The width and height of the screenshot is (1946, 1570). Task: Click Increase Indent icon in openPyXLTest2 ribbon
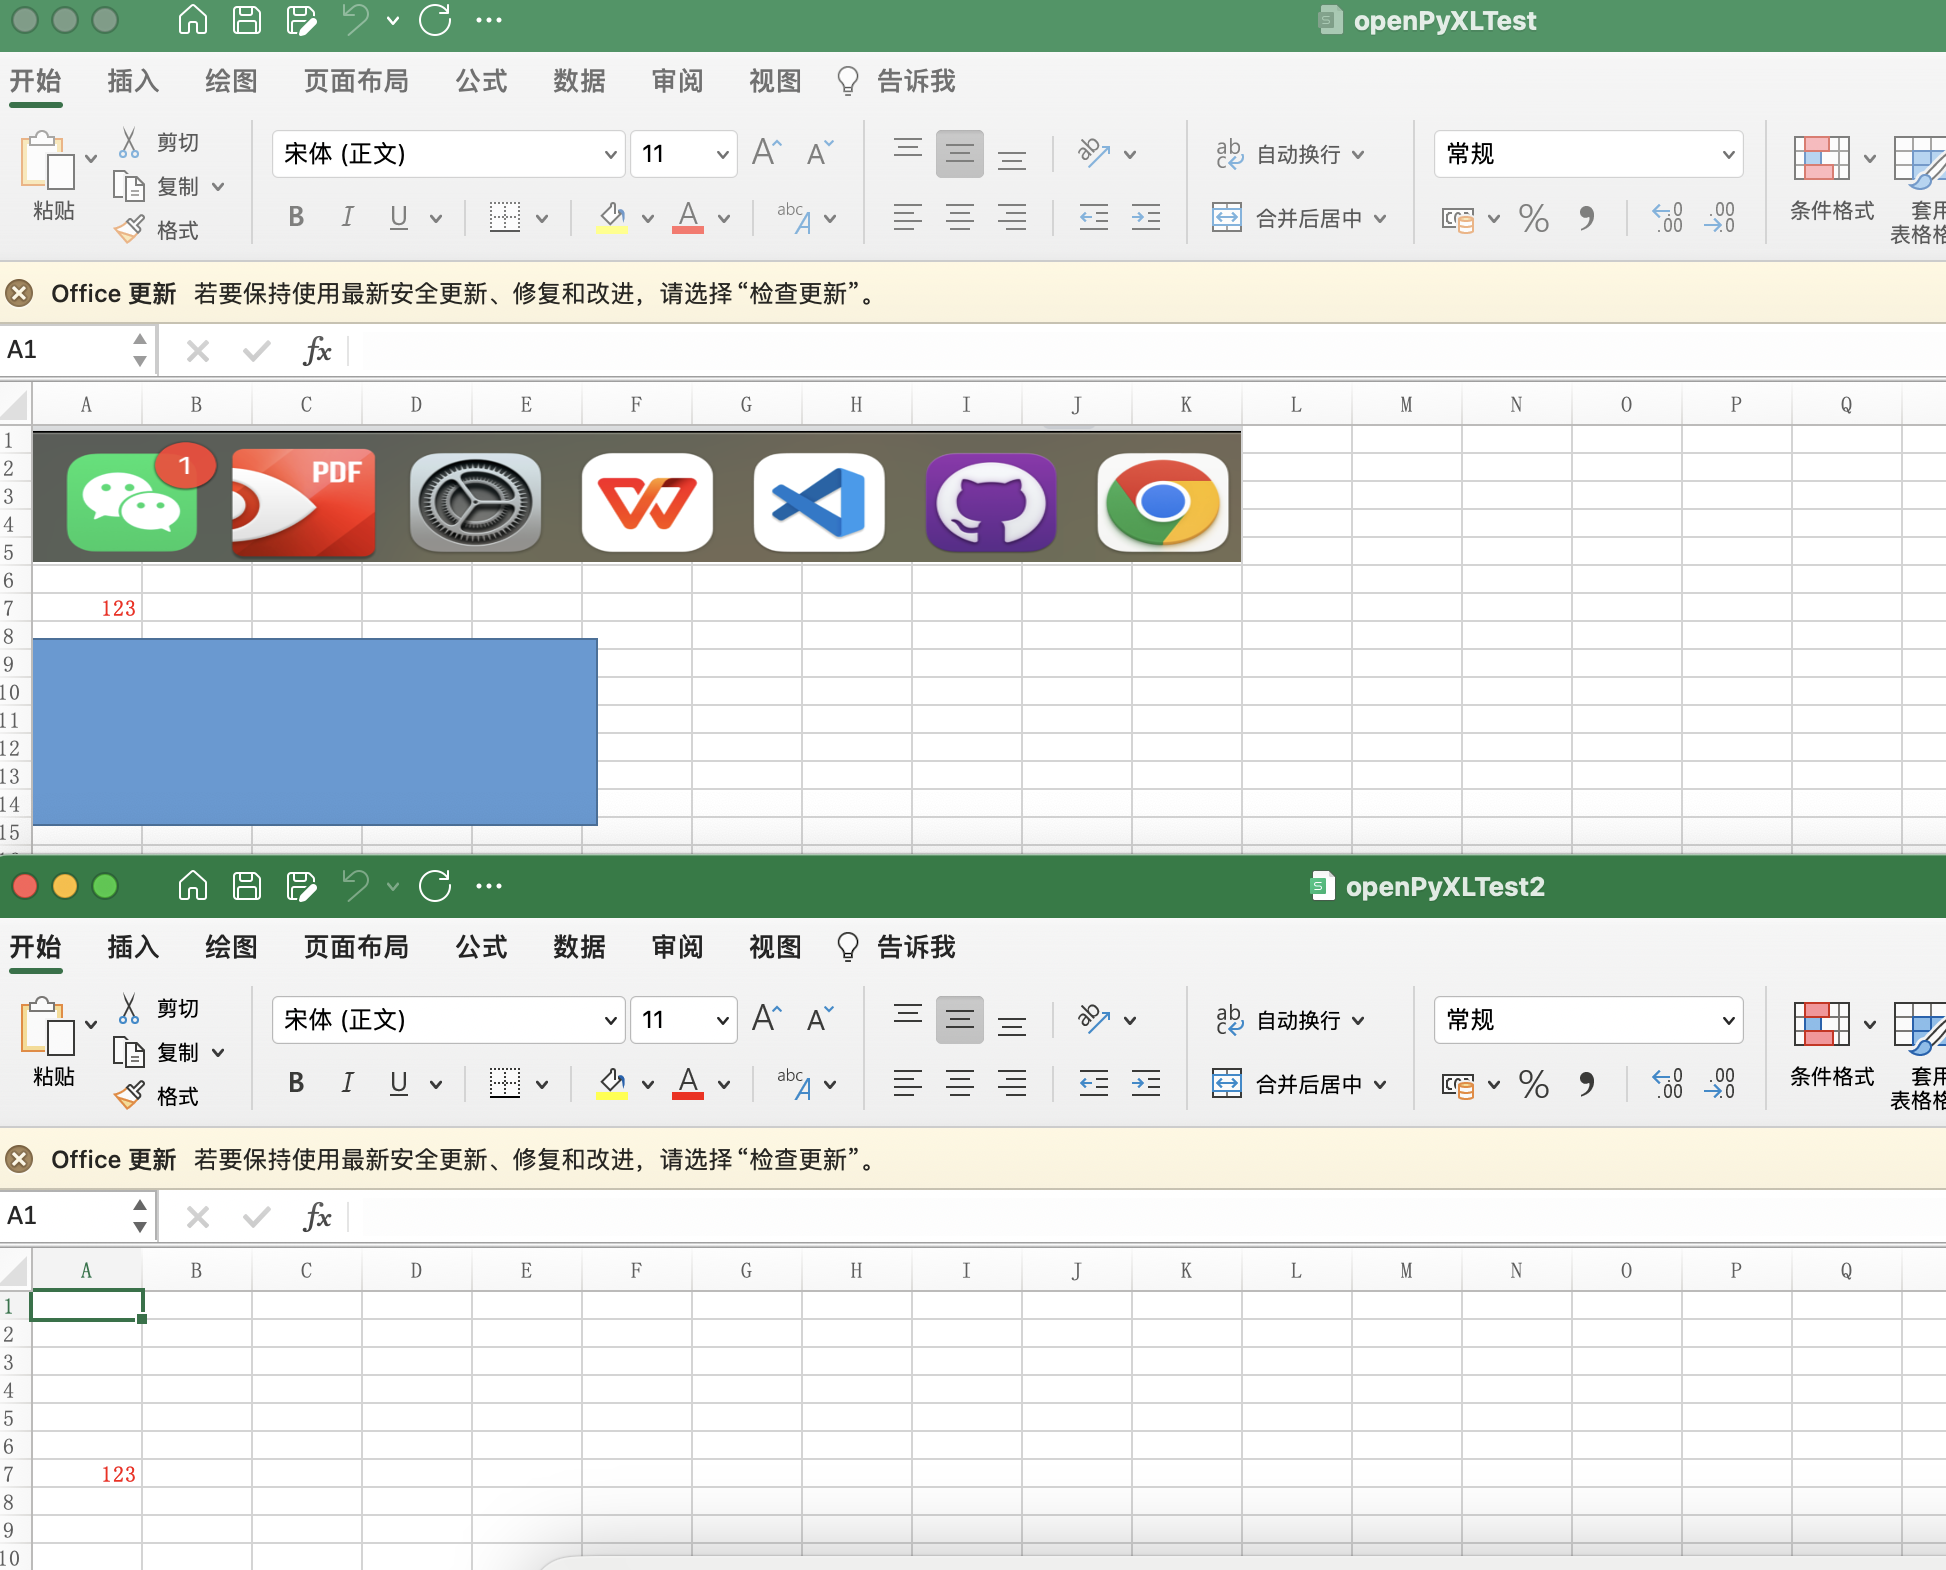[x=1145, y=1083]
